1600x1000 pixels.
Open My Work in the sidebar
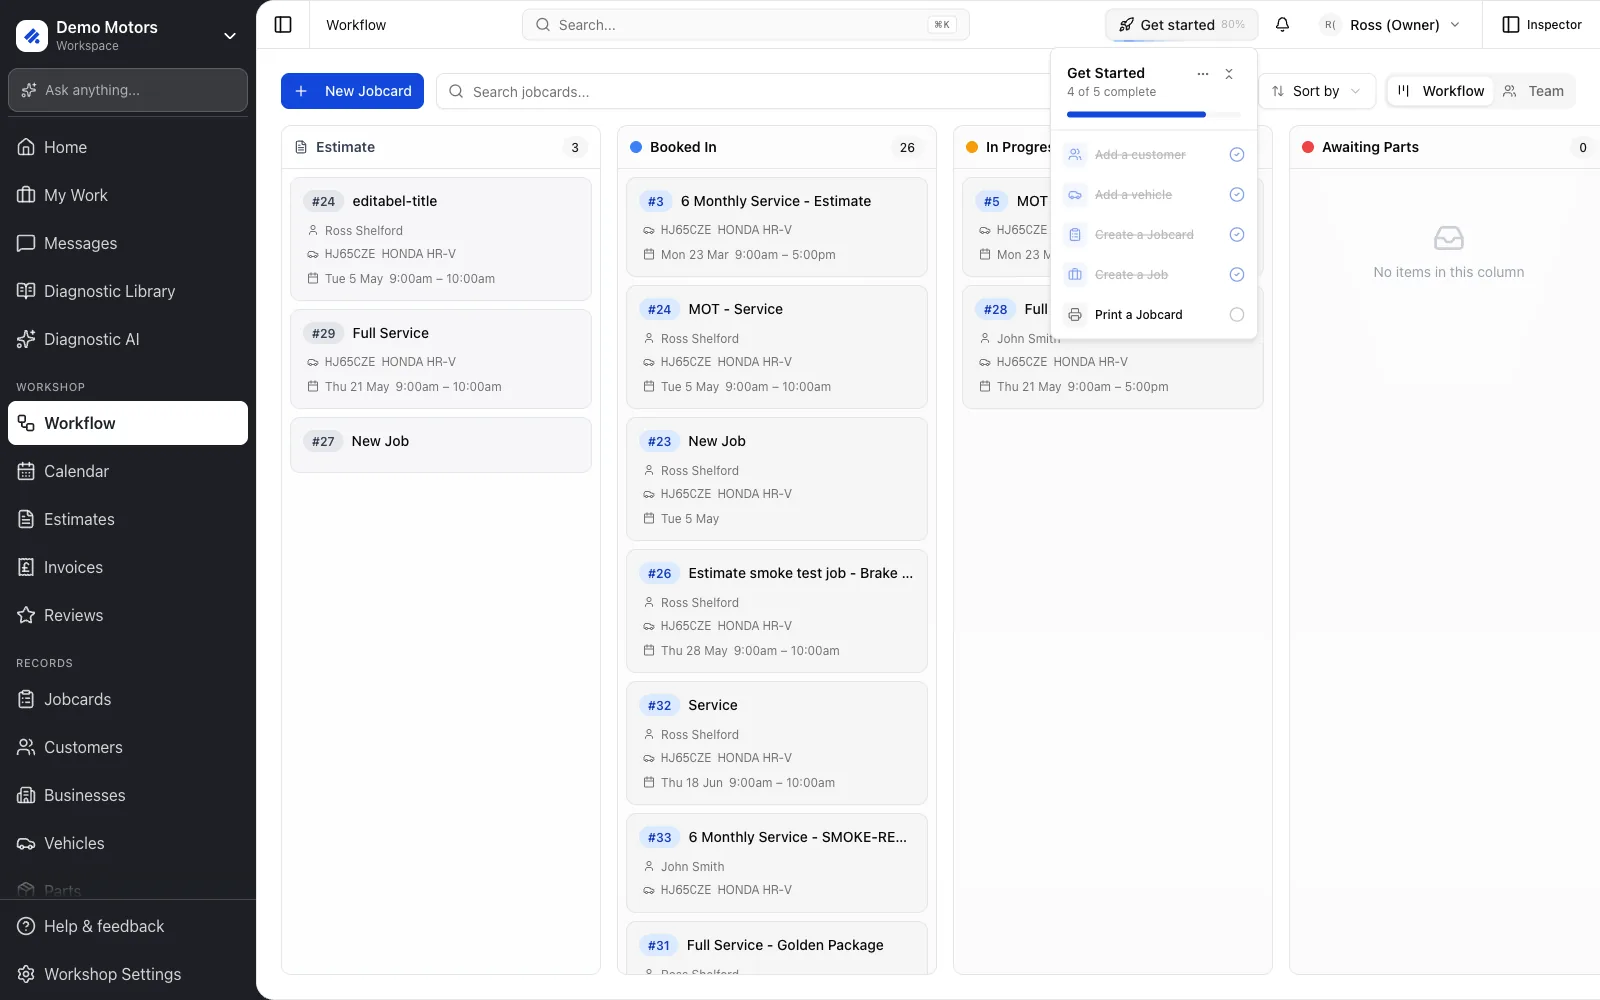tap(128, 195)
